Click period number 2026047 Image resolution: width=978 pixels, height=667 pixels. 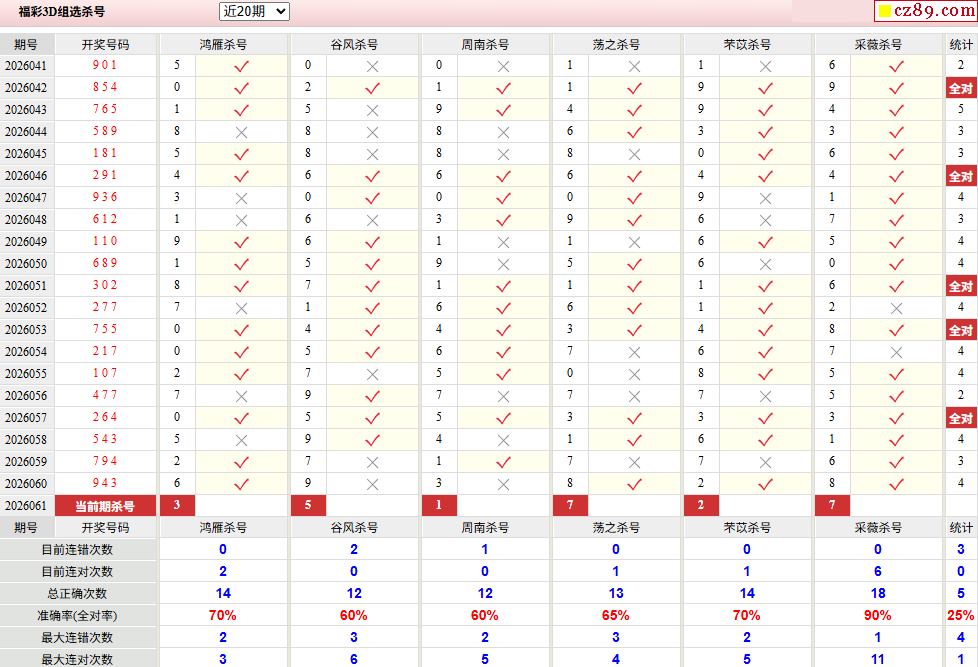click(26, 198)
